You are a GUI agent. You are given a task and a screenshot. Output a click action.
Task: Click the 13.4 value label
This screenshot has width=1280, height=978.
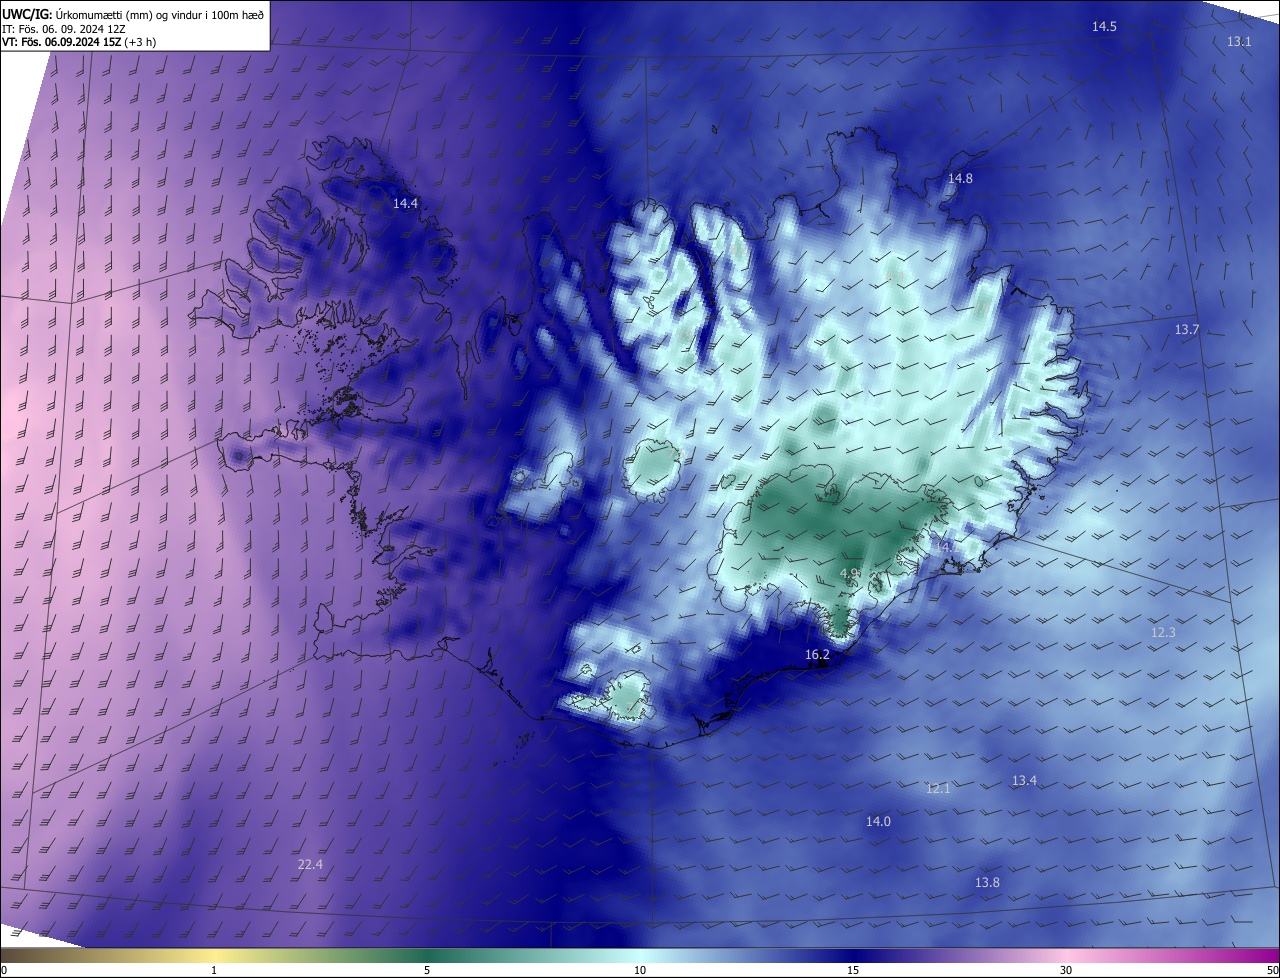pos(1024,781)
